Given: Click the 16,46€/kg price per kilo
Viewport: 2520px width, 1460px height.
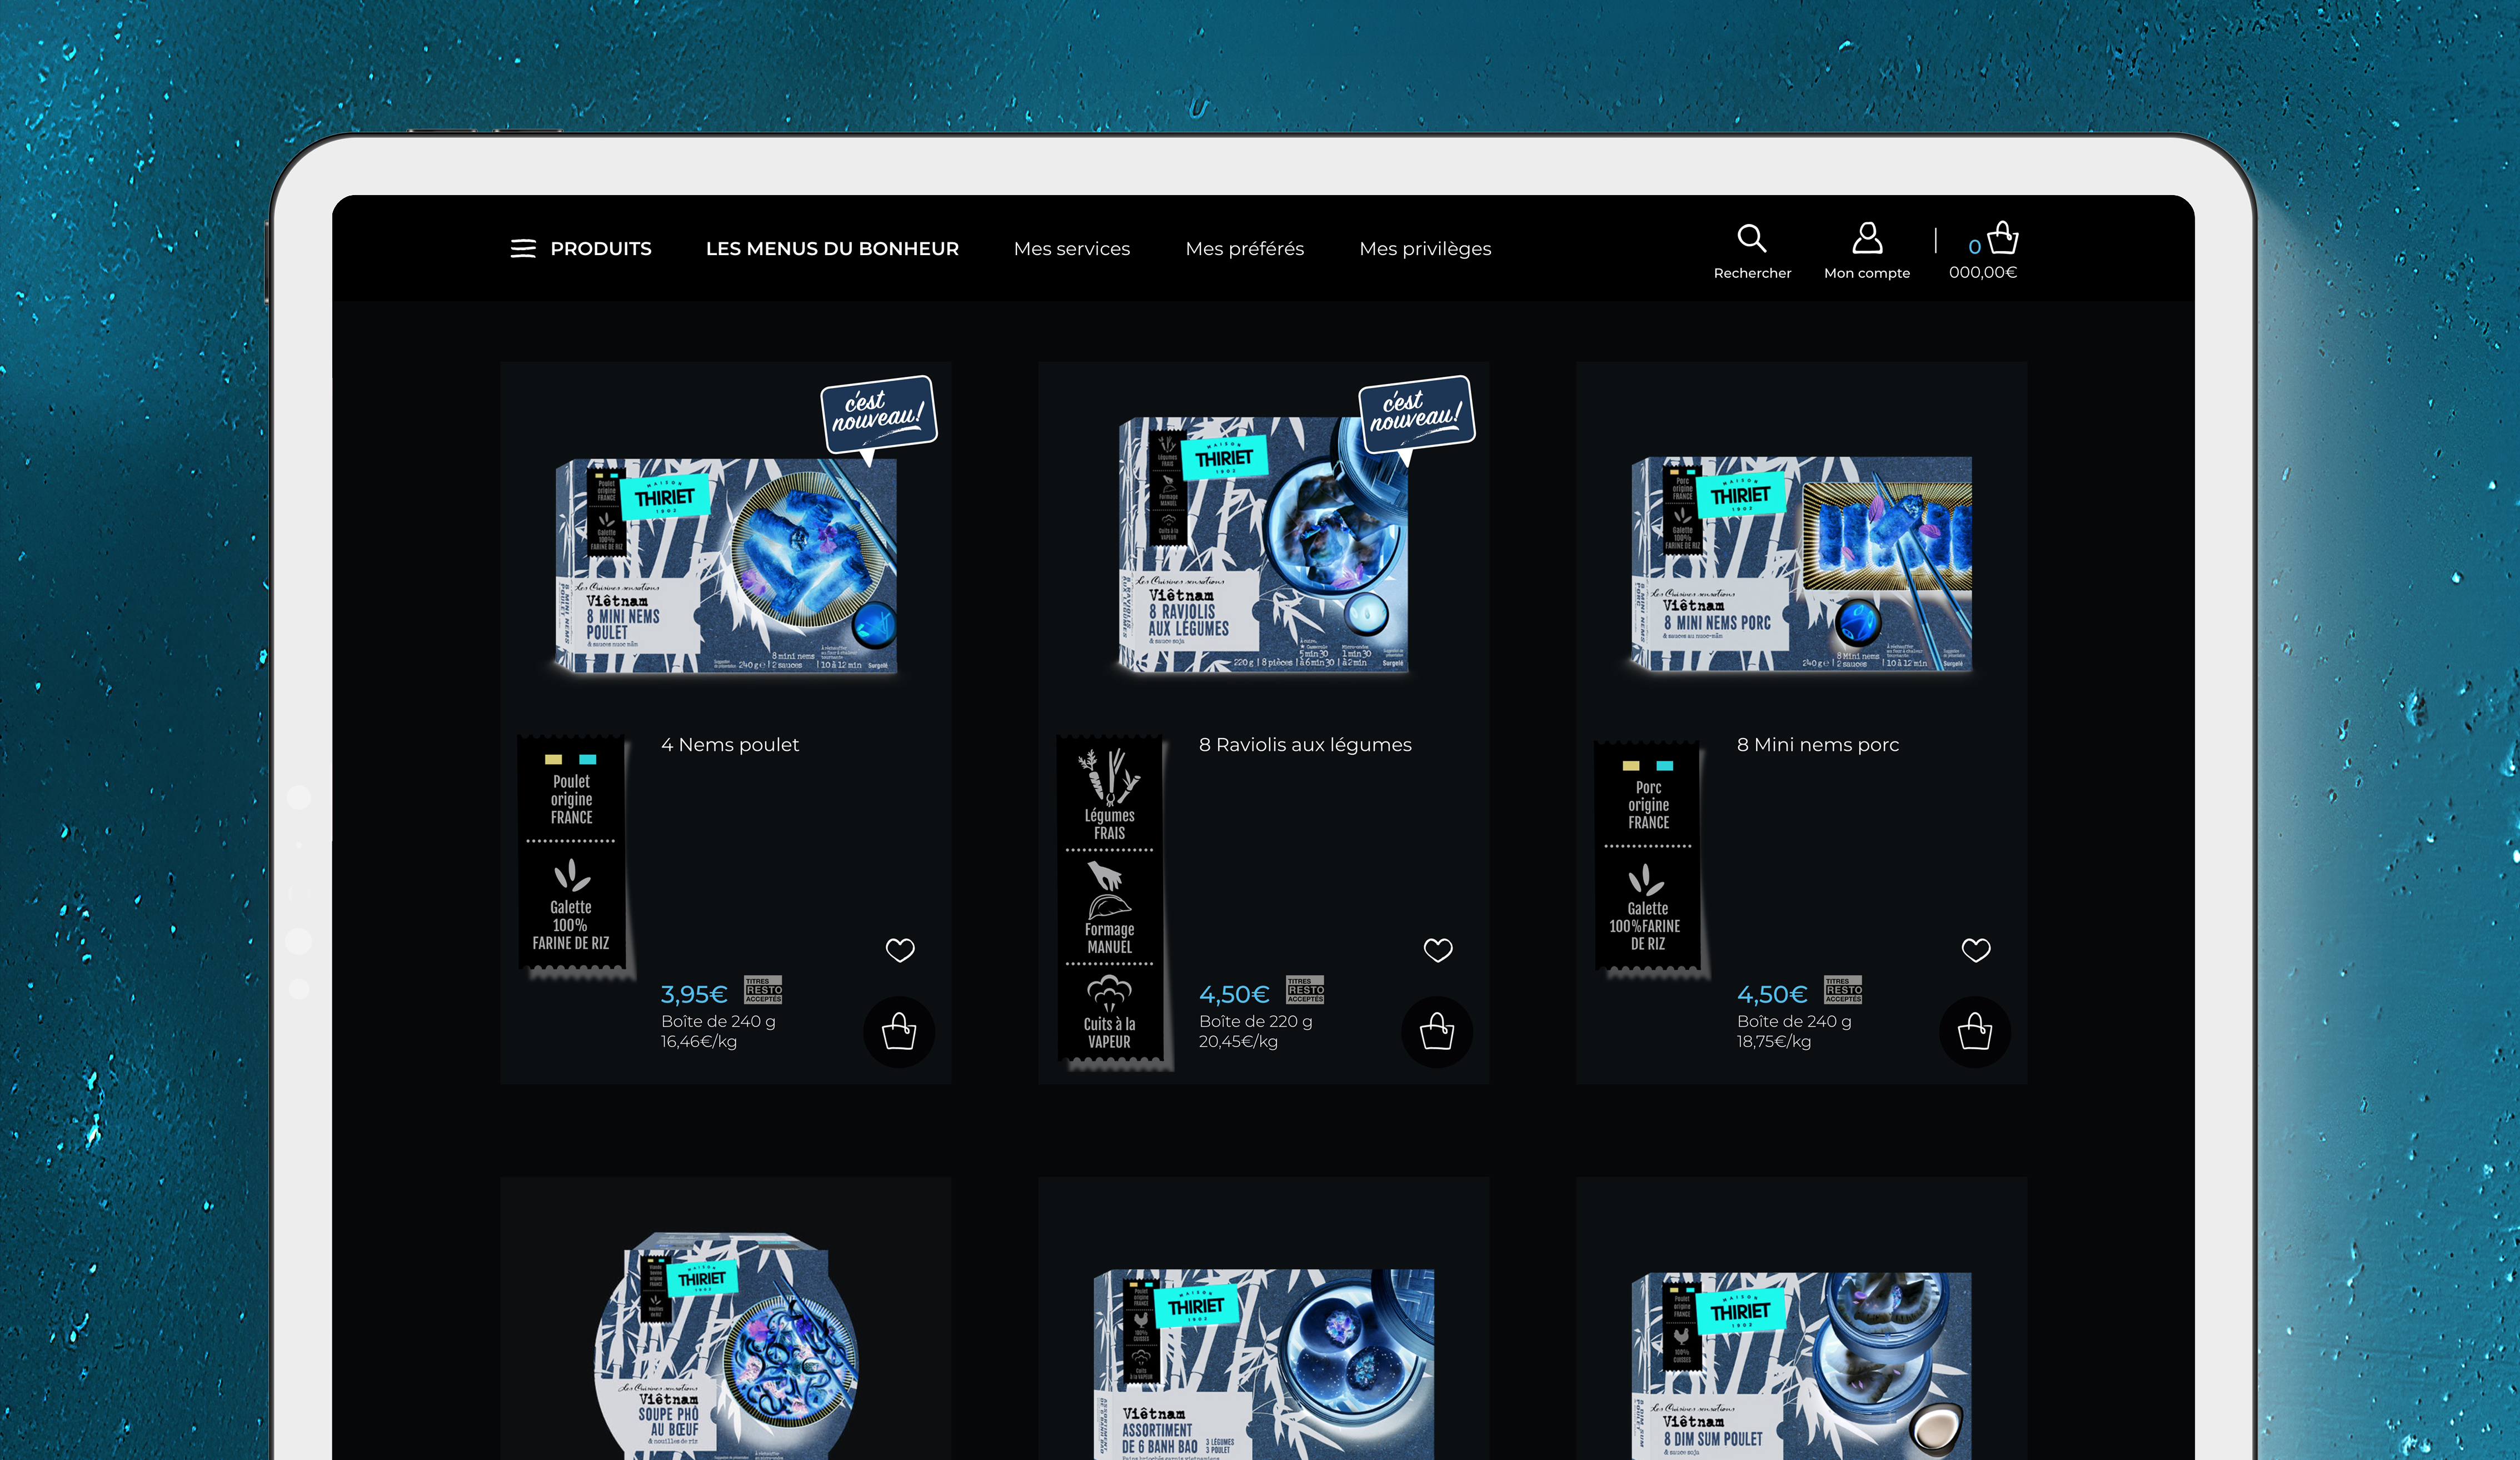Looking at the screenshot, I should pyautogui.click(x=699, y=1042).
